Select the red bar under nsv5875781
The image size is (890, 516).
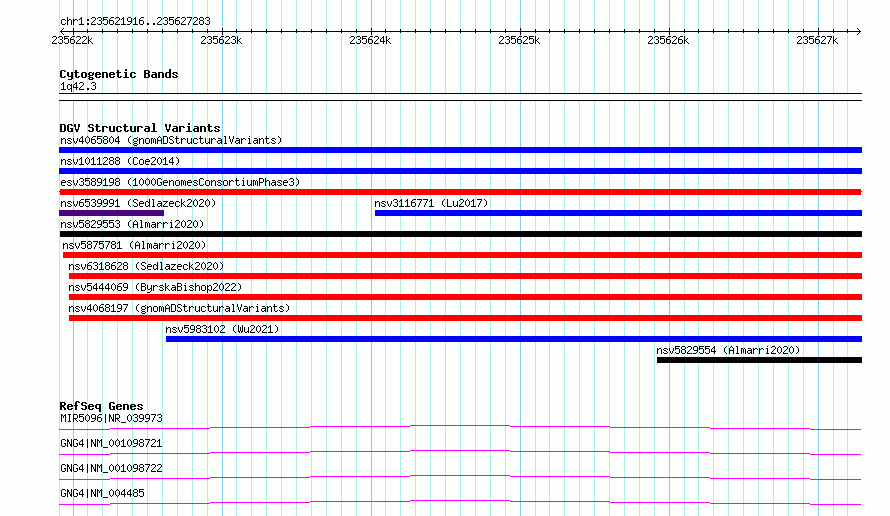tap(462, 255)
